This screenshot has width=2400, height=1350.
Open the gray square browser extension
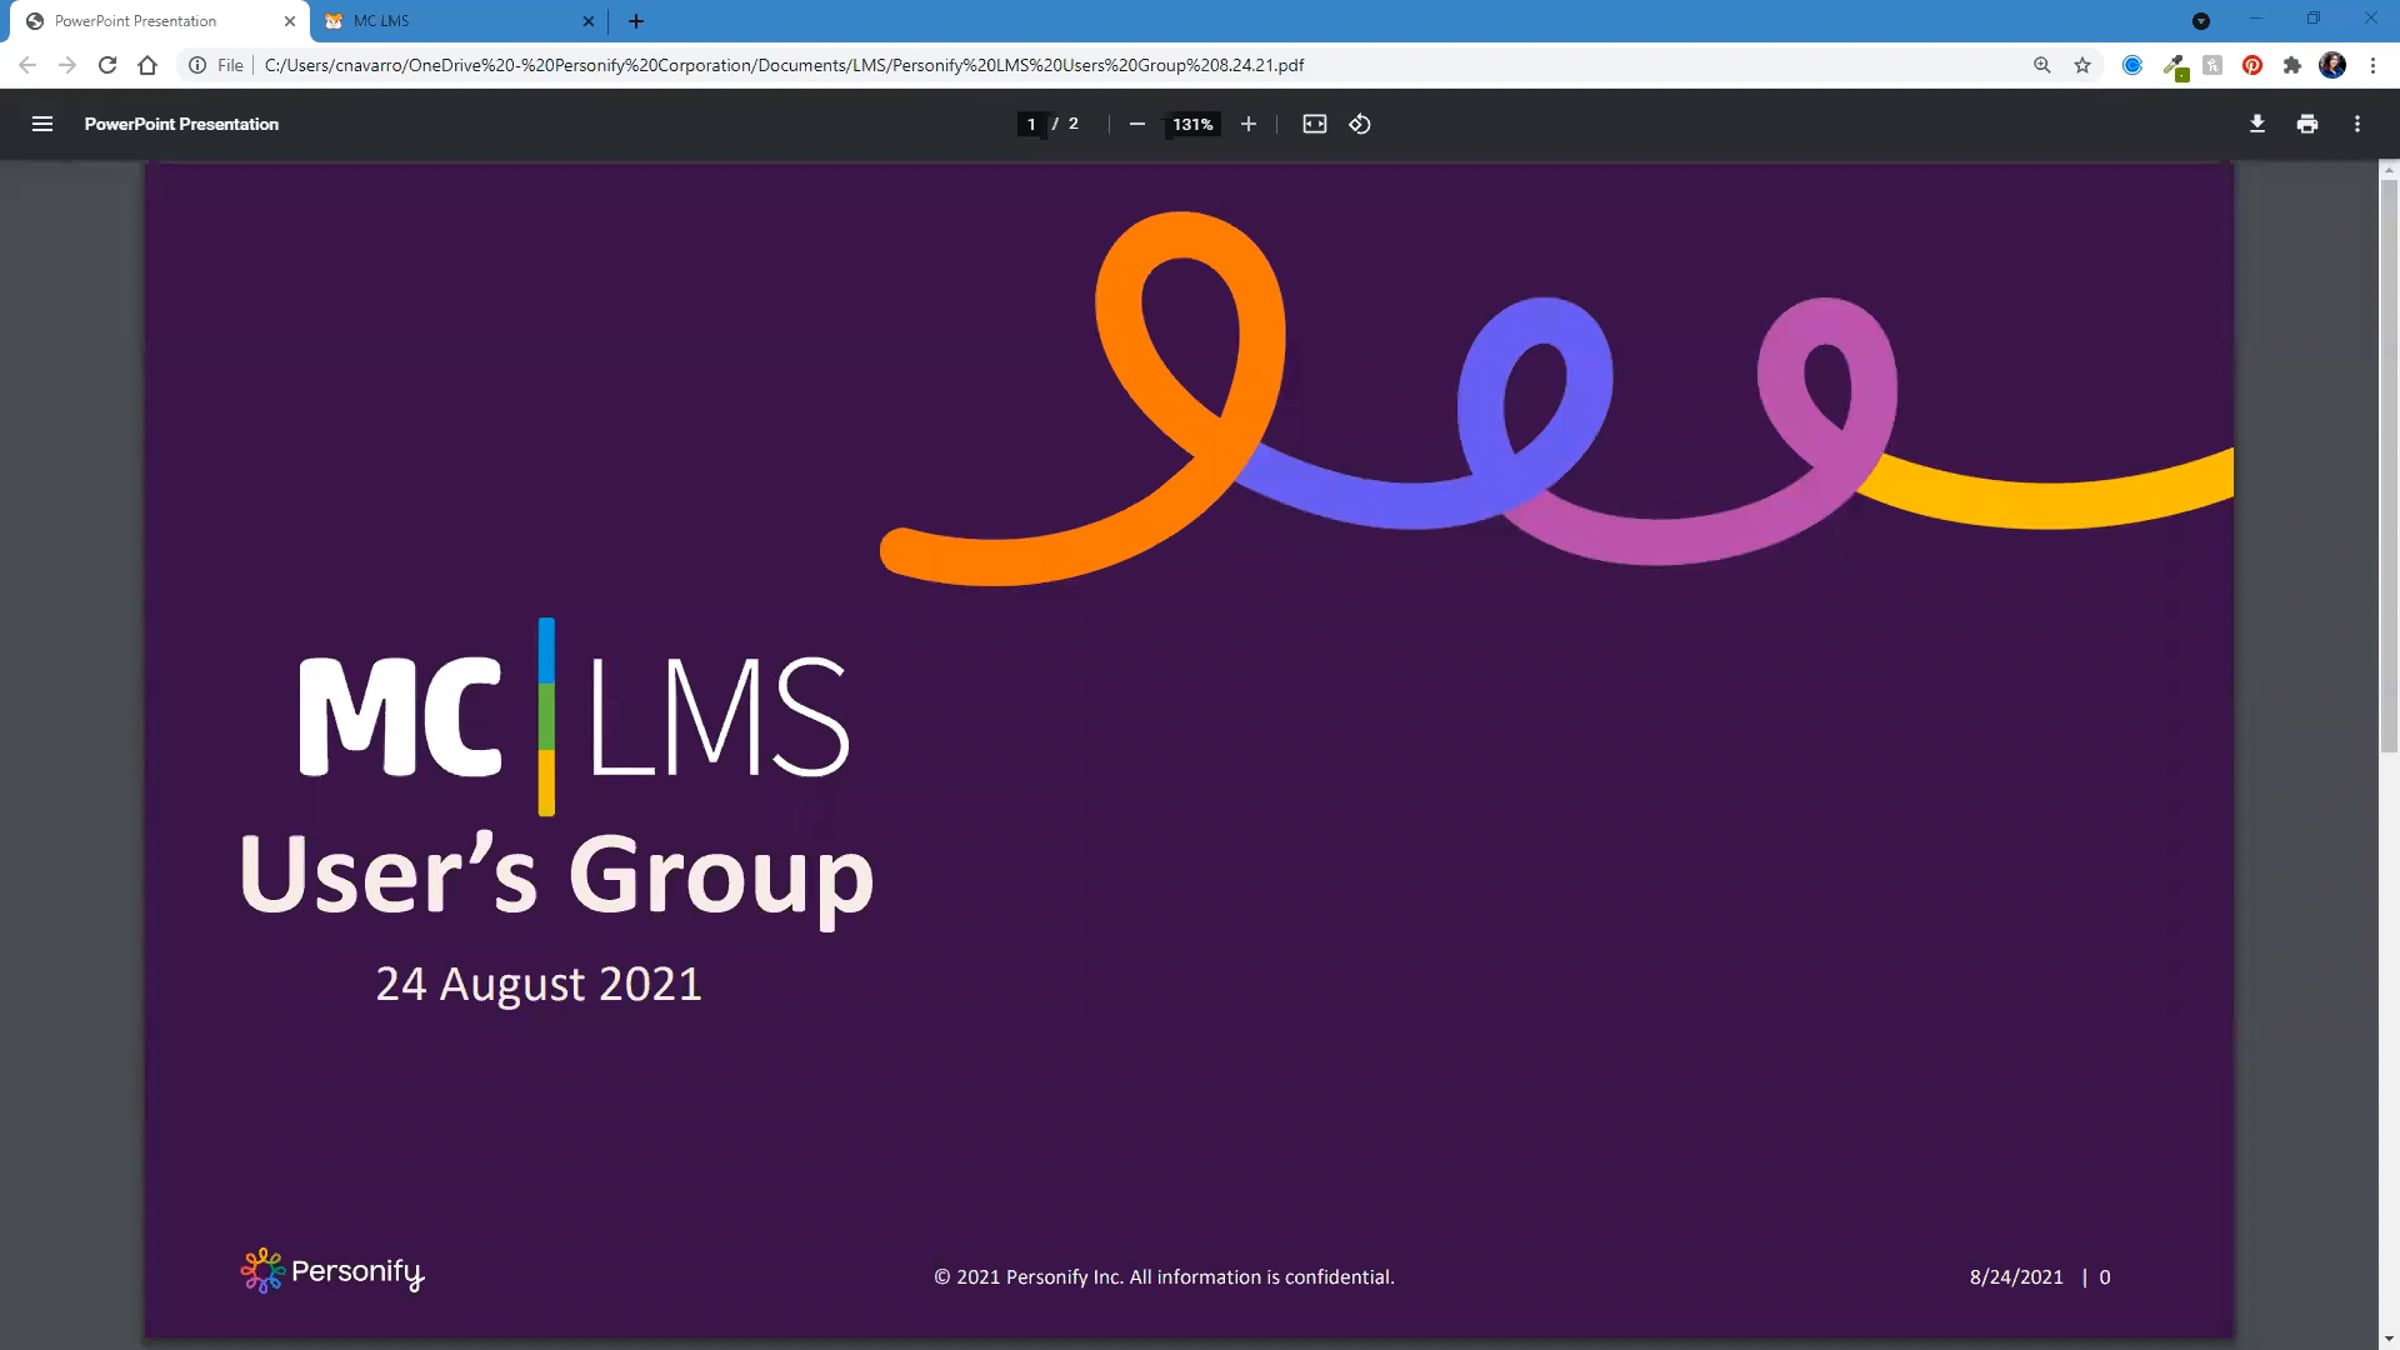(2212, 65)
